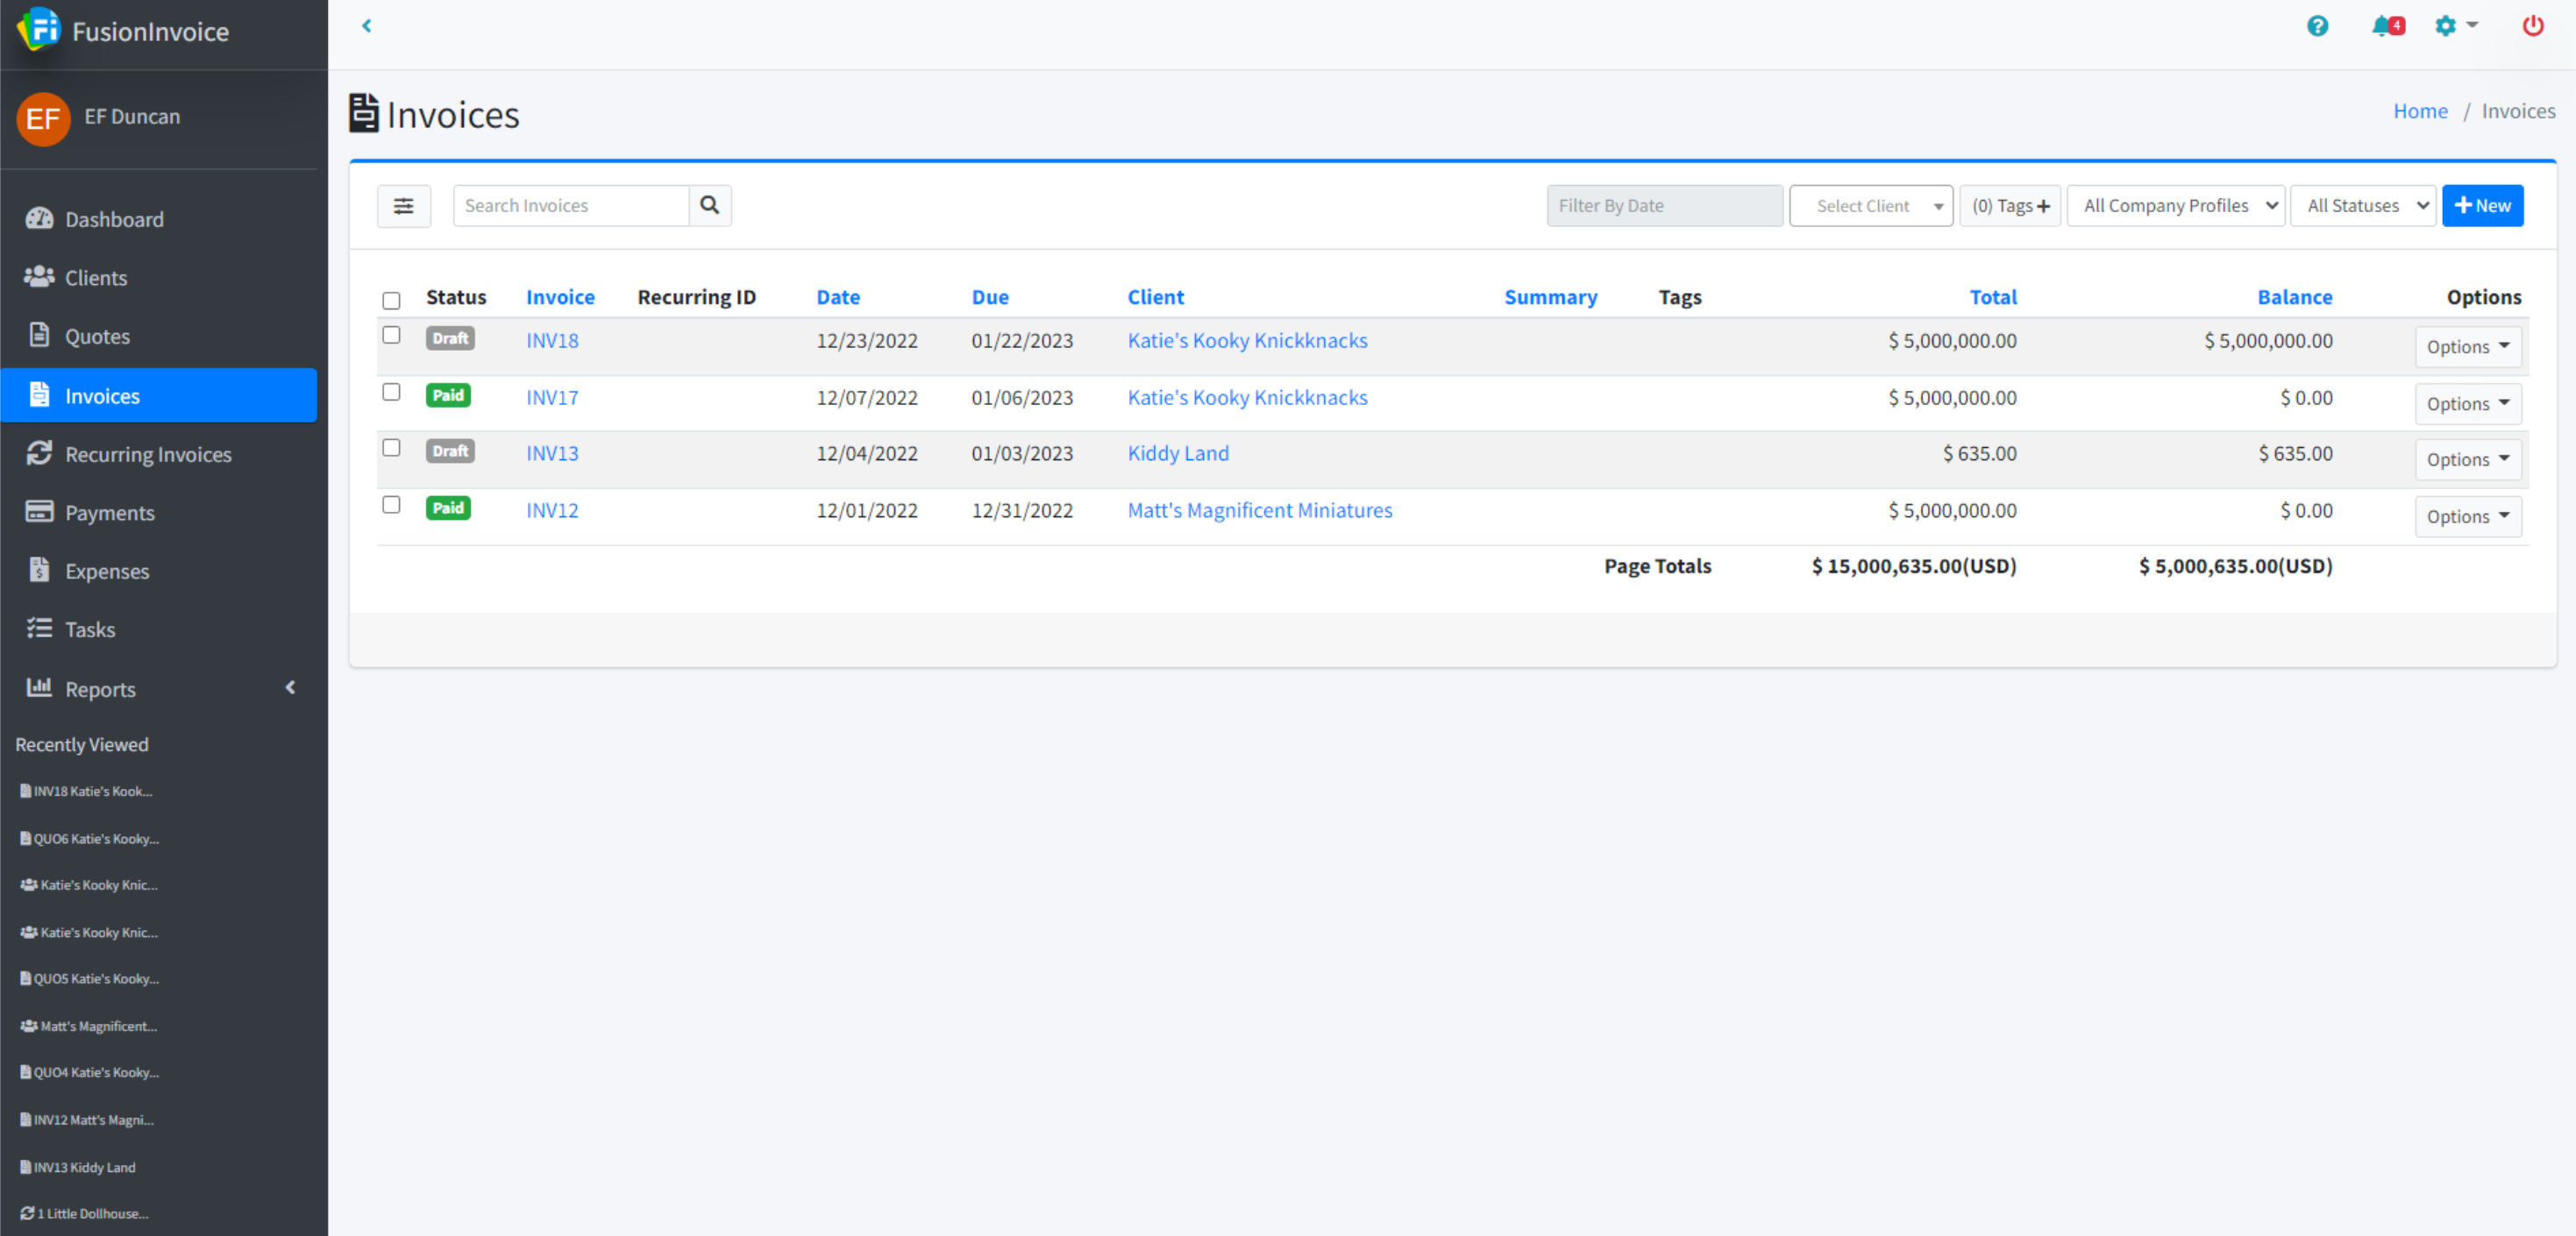Check the INV18 row checkbox
This screenshot has width=2576, height=1236.
coord(391,335)
